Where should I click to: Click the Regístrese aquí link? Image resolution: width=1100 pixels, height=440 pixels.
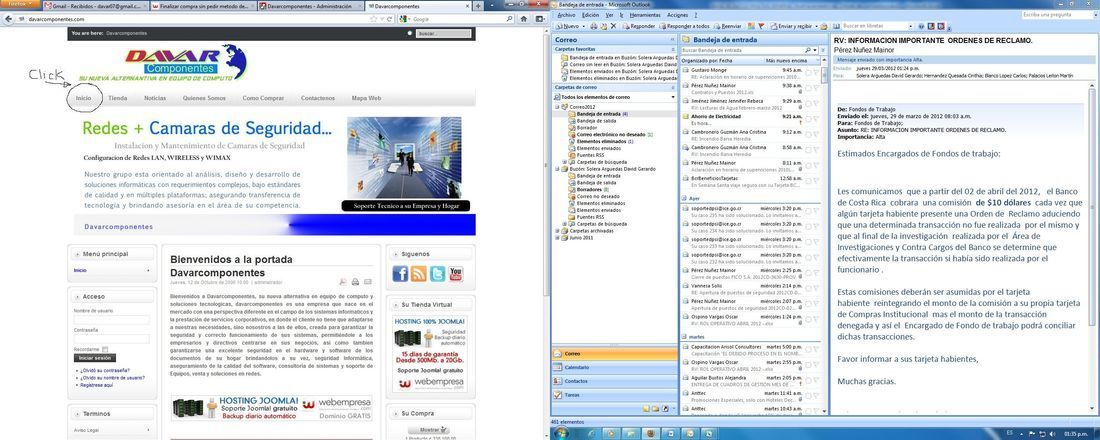point(96,385)
